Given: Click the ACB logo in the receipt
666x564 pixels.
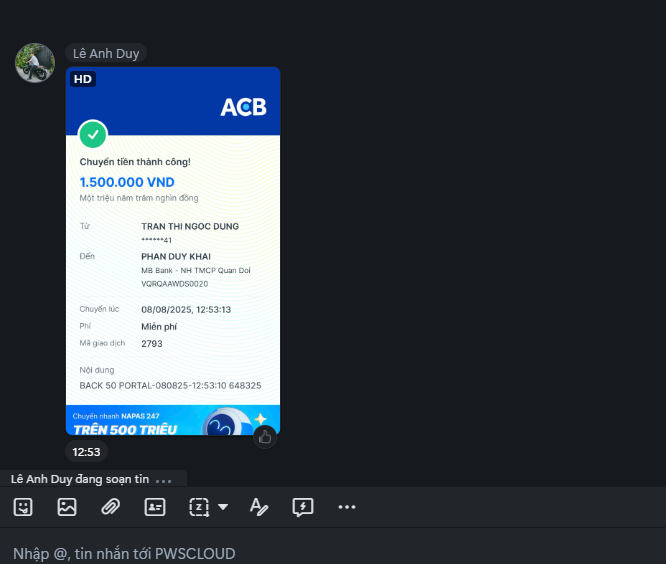Looking at the screenshot, I should (x=243, y=107).
